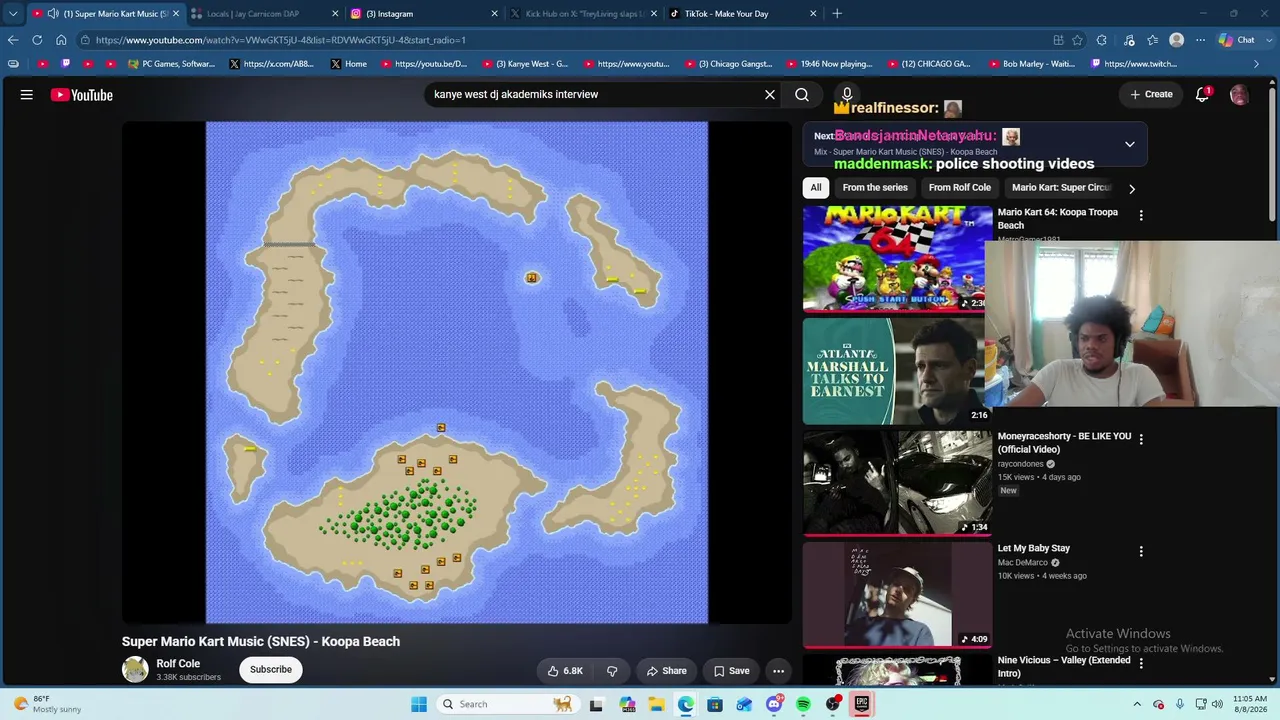This screenshot has width=1280, height=720.
Task: Open the 'Bob Marley - Waiti...' bookmark
Action: pos(1032,64)
